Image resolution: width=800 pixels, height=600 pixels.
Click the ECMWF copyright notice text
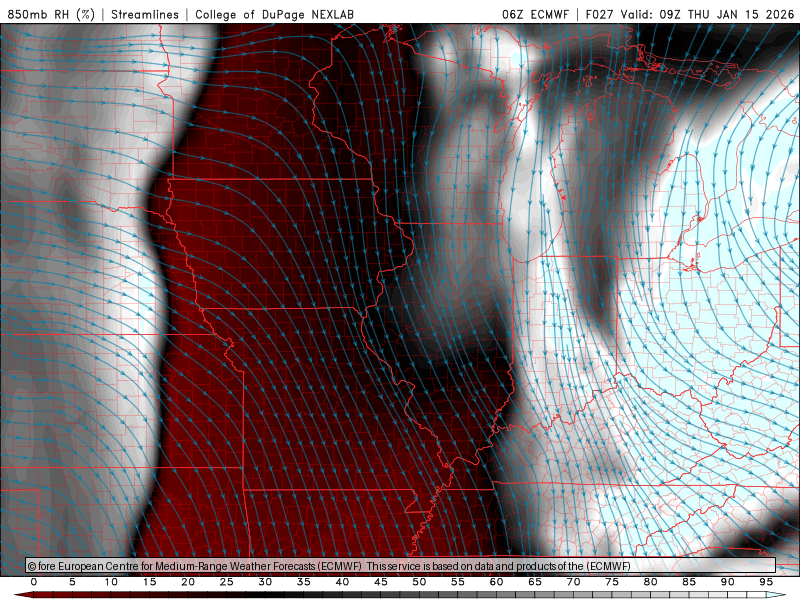[329, 566]
